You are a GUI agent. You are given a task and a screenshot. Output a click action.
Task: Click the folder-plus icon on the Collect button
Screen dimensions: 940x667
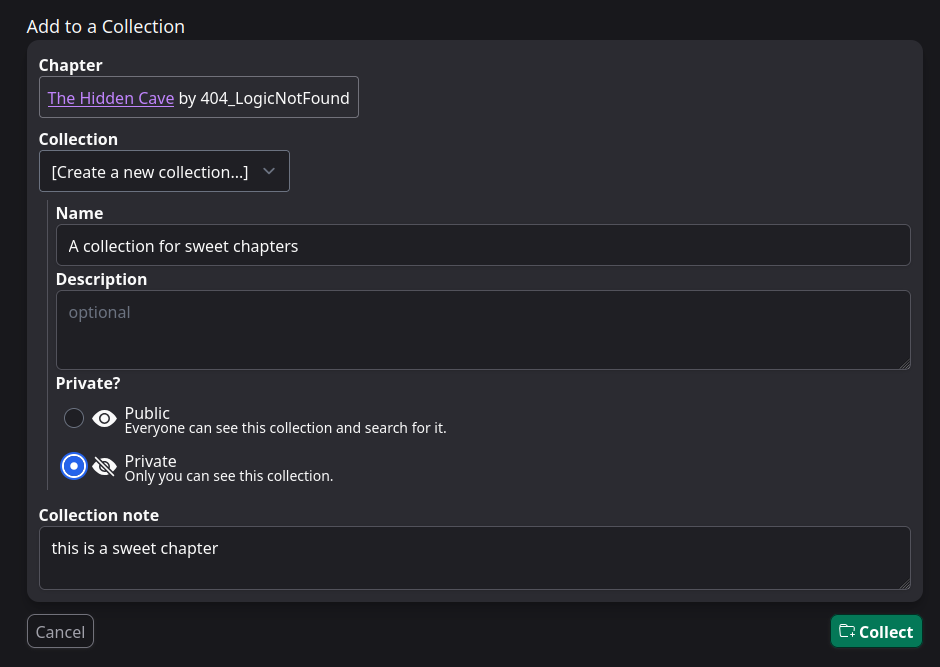(847, 631)
